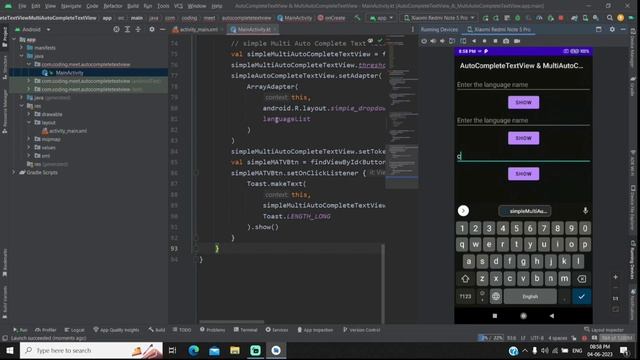Collapse the layout folder

coord(29,122)
